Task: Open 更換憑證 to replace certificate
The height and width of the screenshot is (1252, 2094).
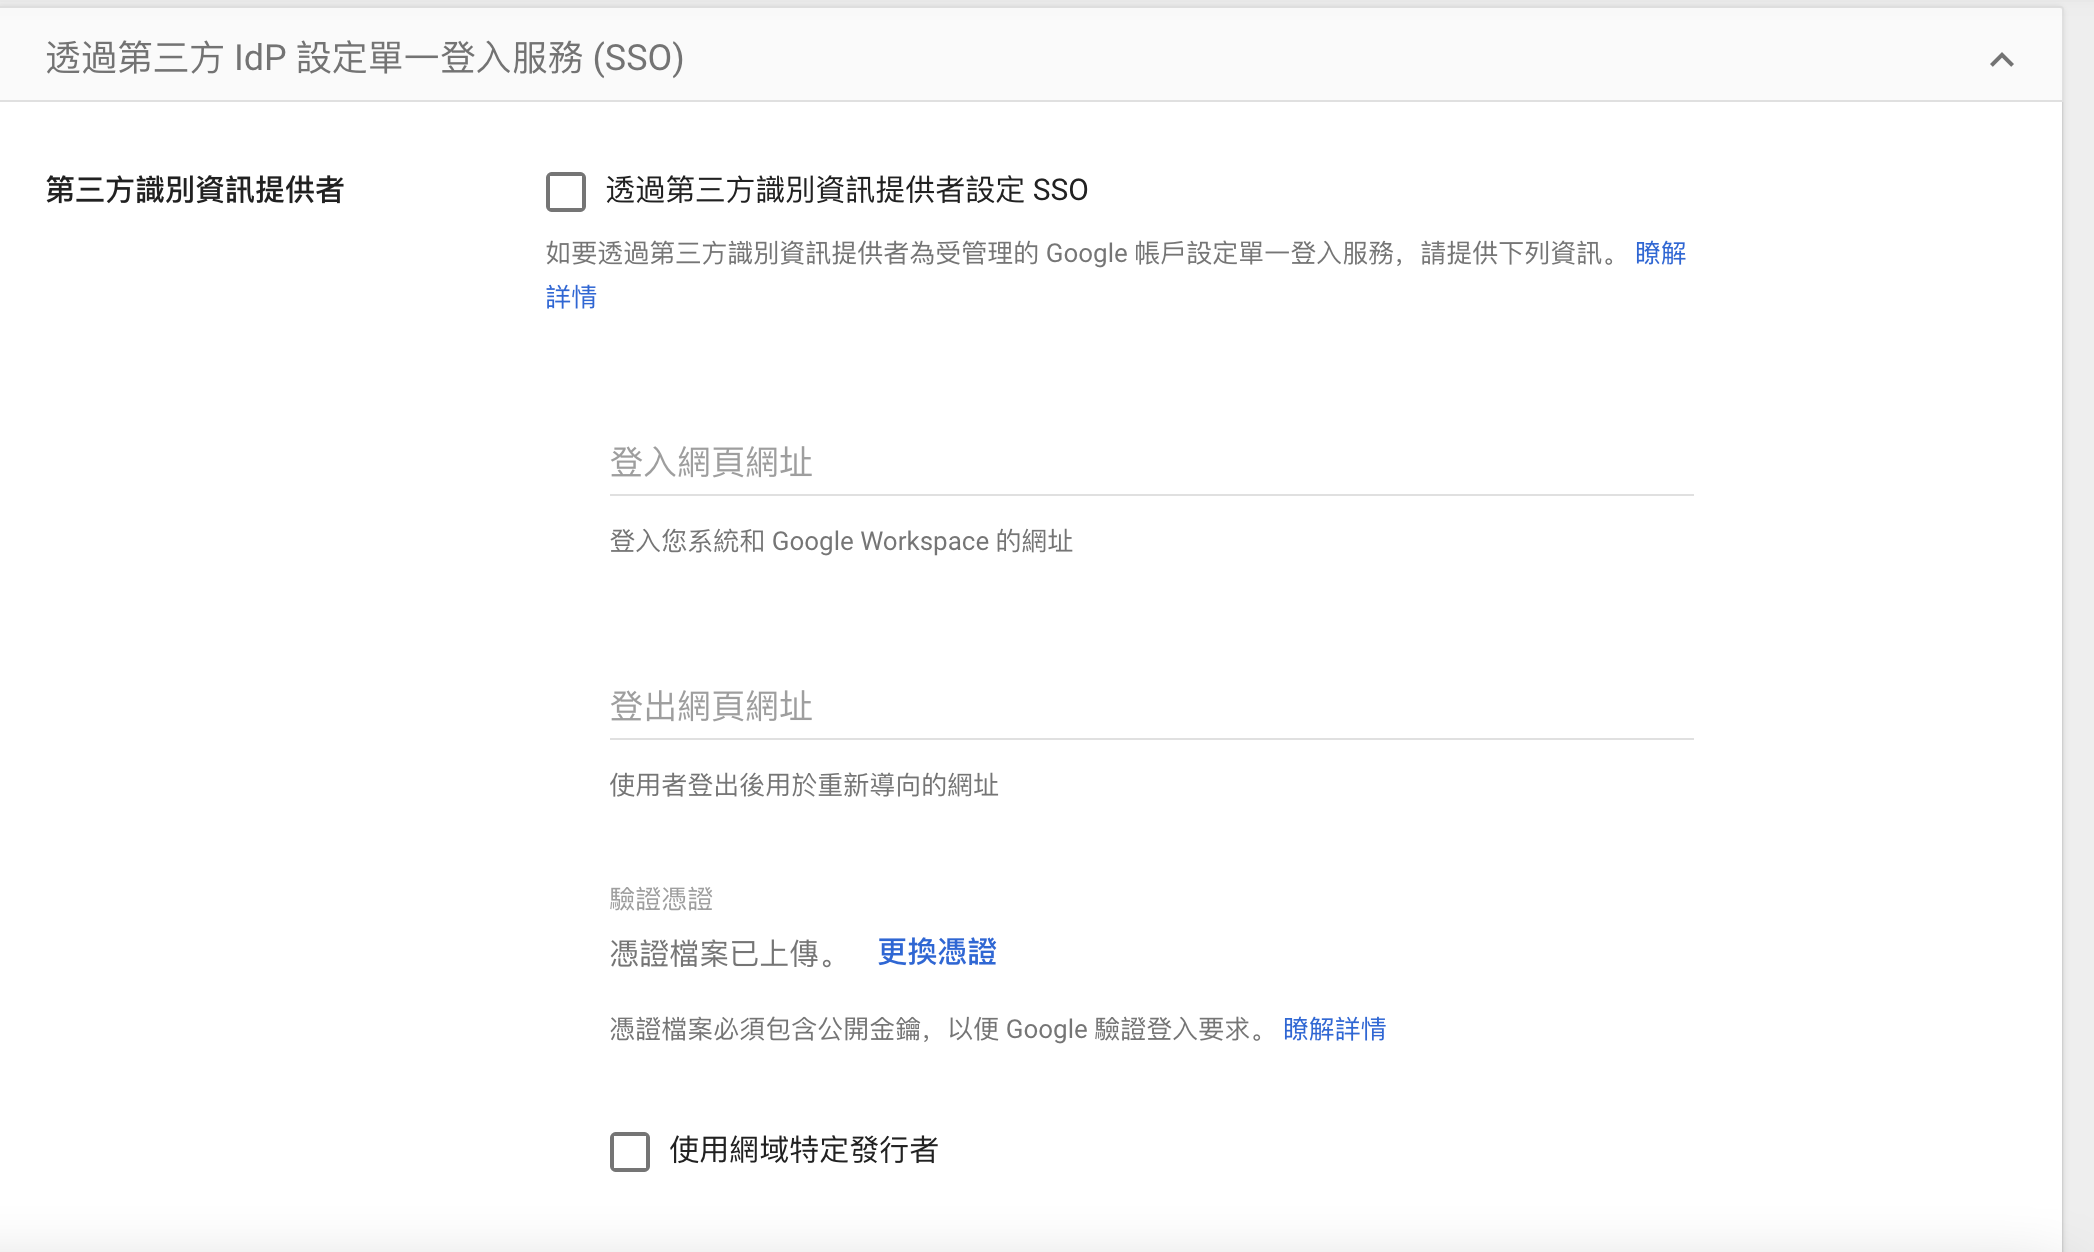Action: point(937,952)
